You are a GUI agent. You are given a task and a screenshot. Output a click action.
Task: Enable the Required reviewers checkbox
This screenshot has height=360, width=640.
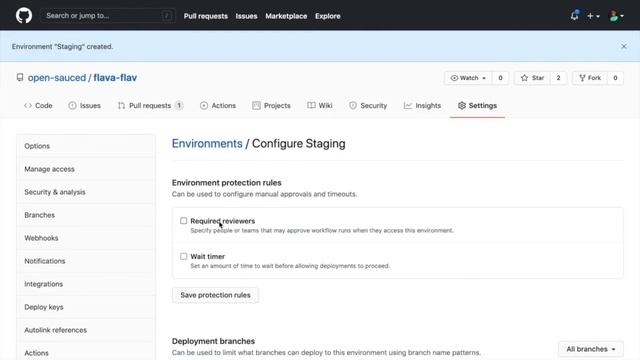click(183, 221)
